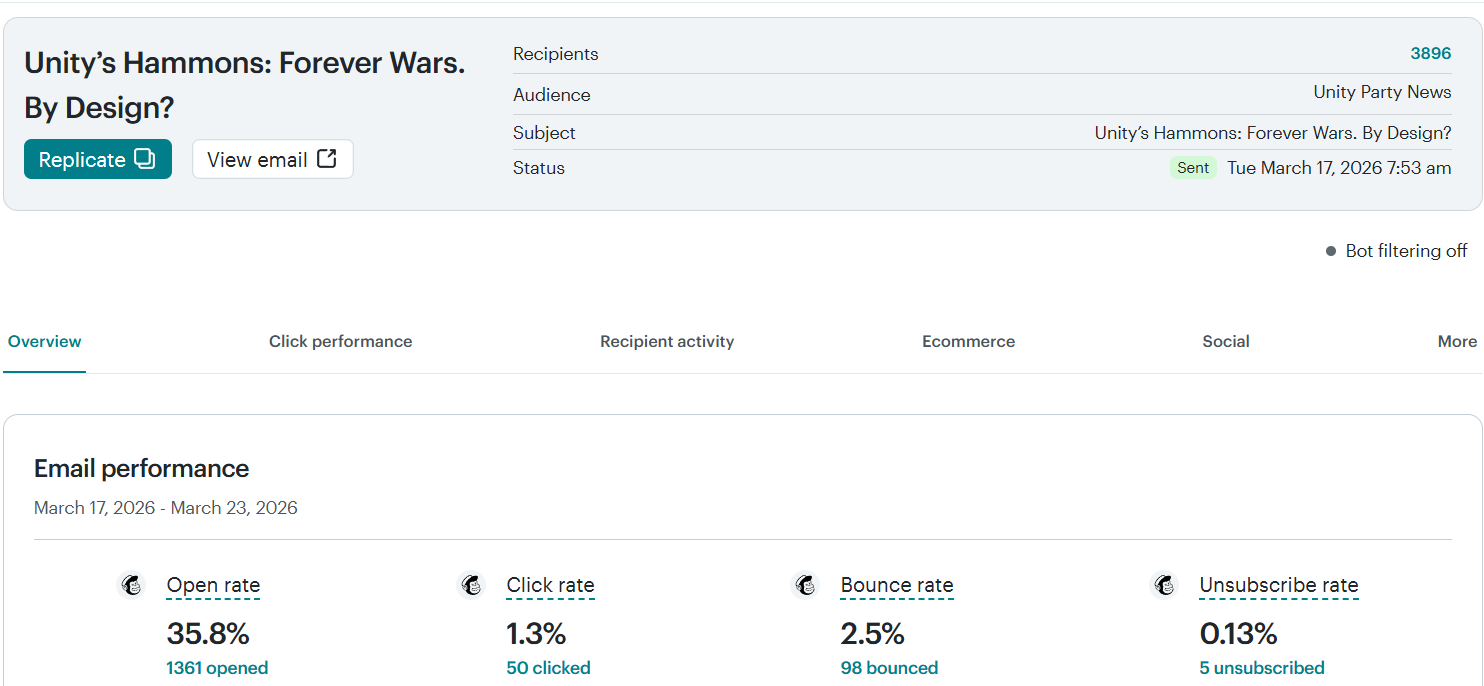Click the Mailchimp icon beside Click rate

coord(471,585)
